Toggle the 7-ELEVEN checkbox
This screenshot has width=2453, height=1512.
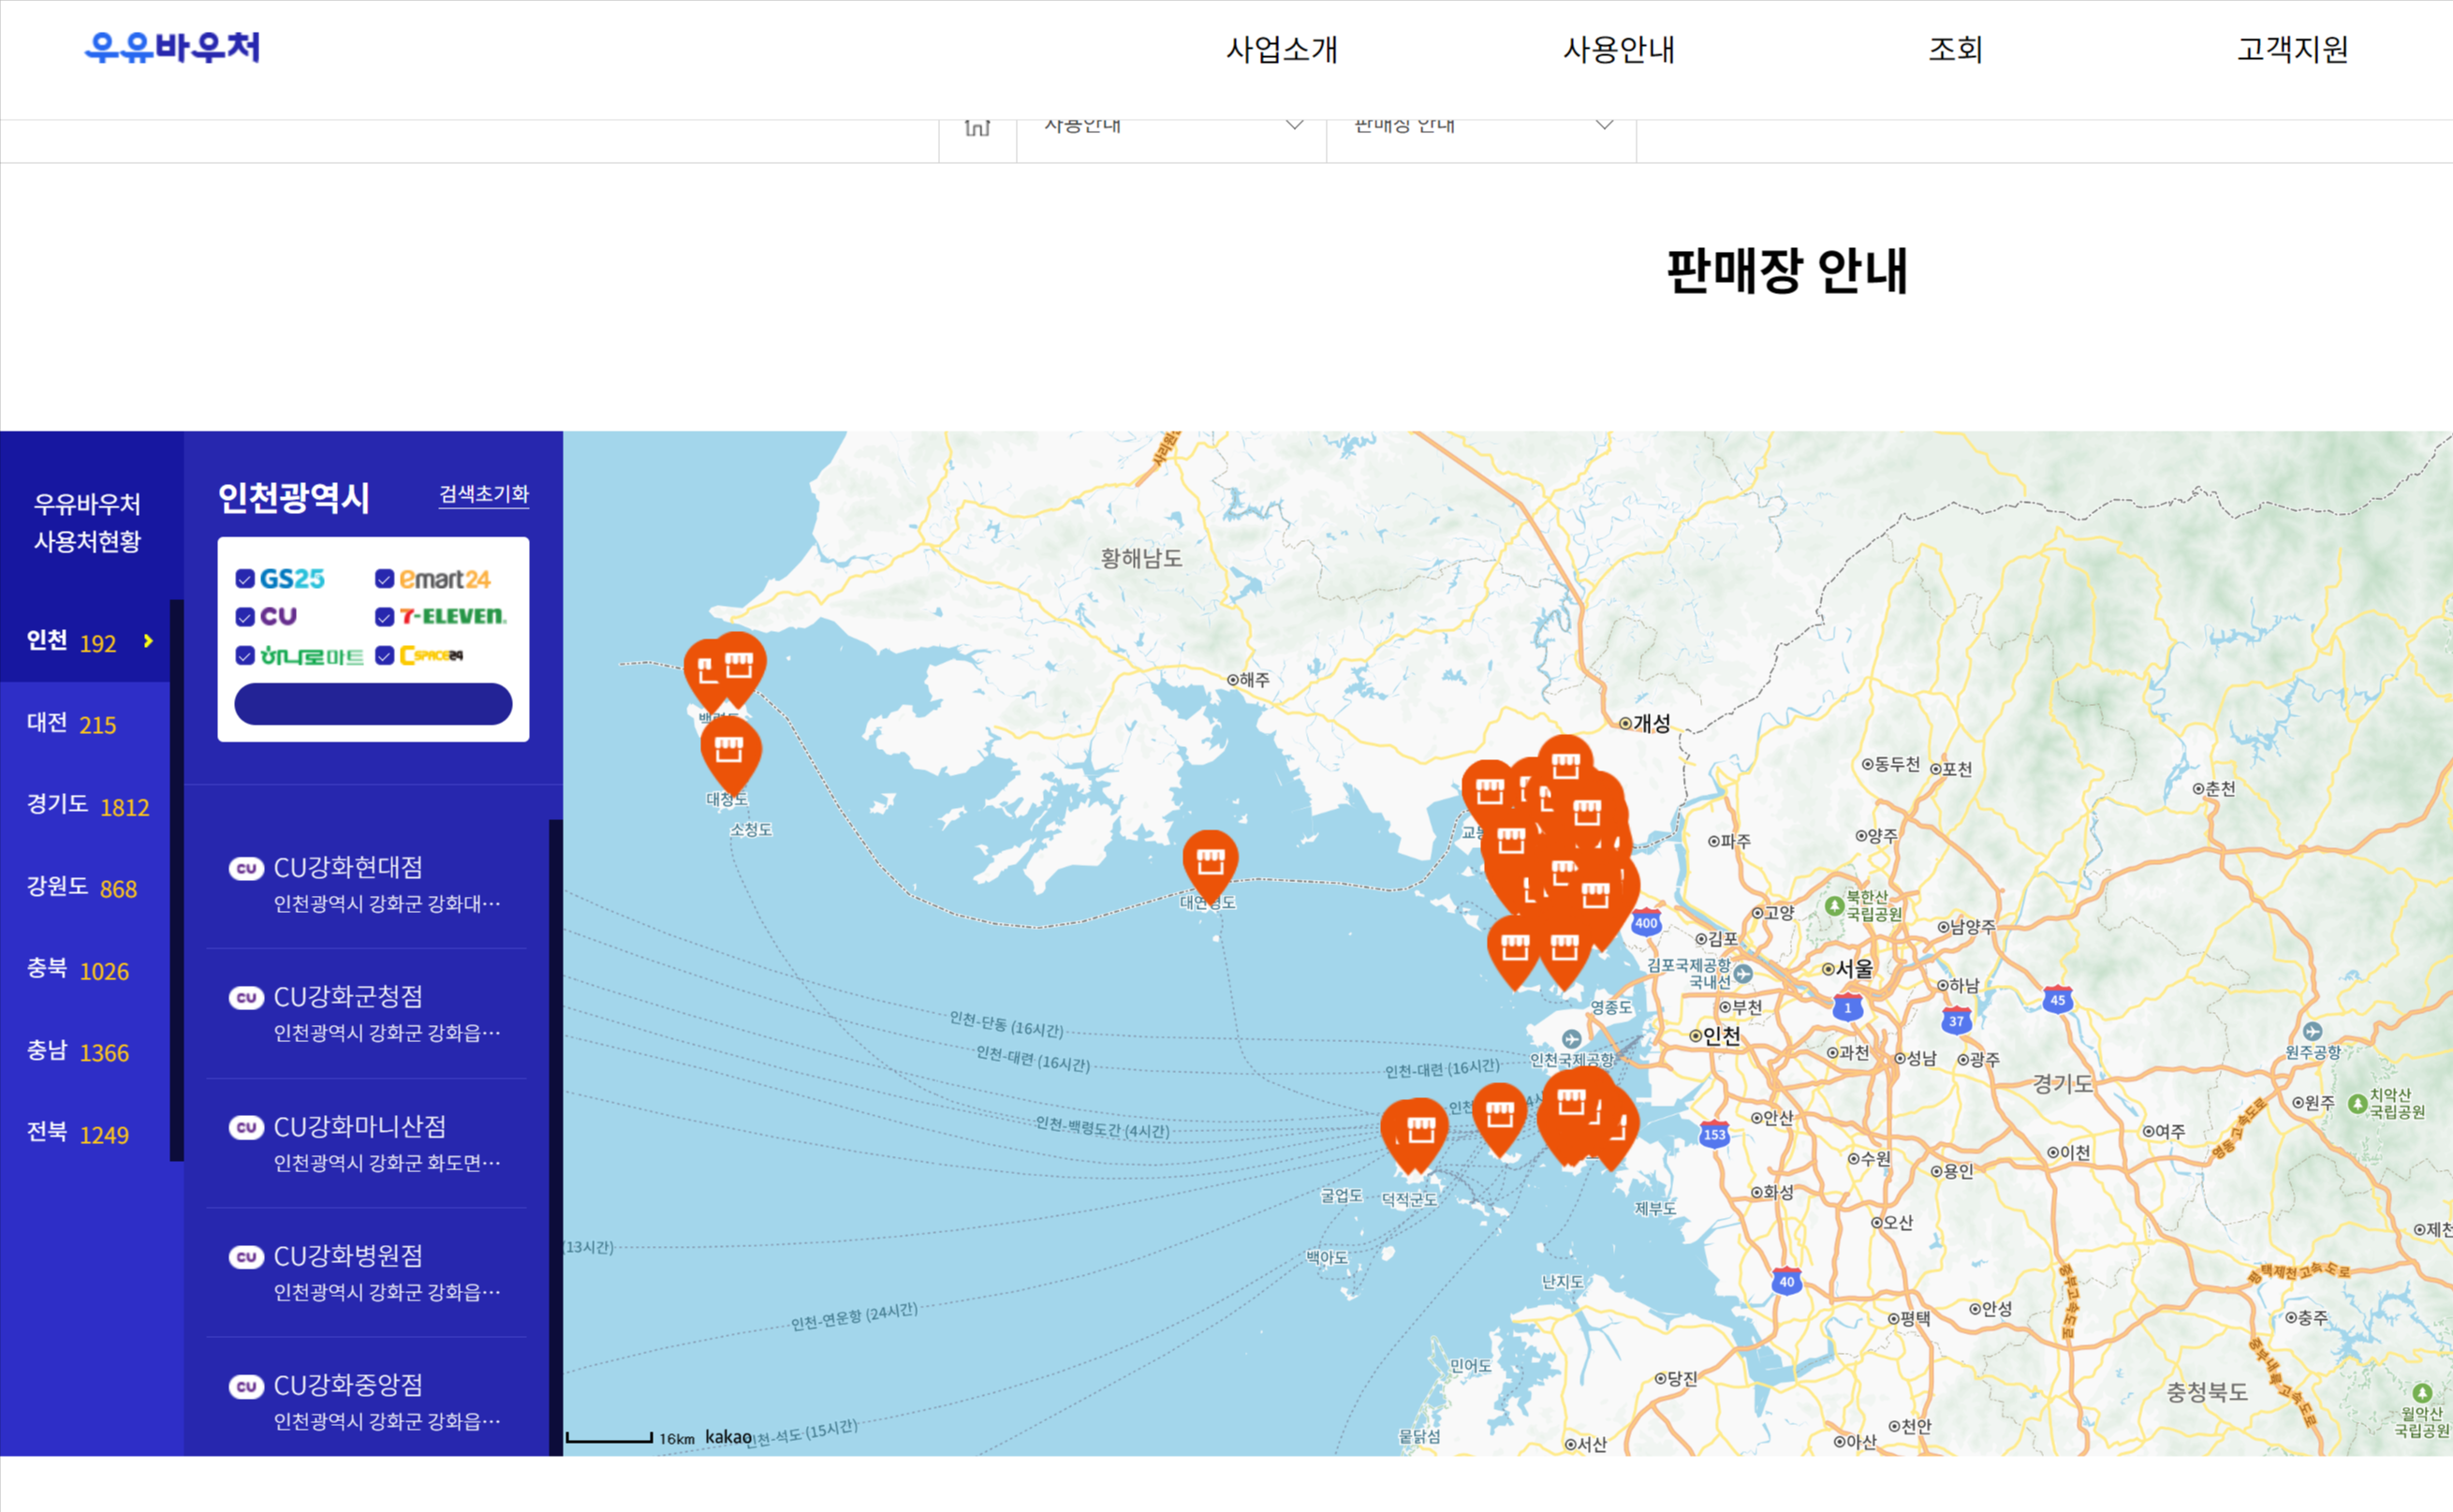[x=384, y=617]
